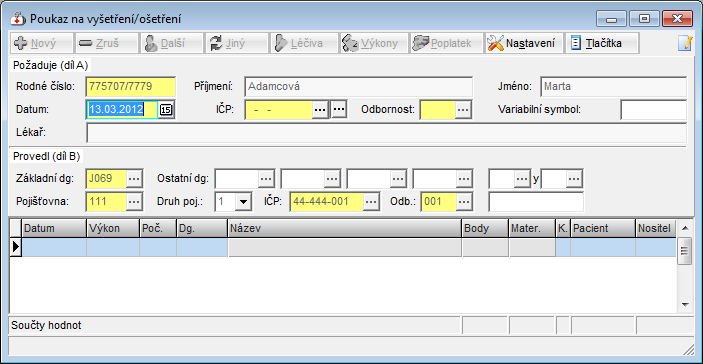
Task: Click the Další toolbar button
Action: pos(171,43)
